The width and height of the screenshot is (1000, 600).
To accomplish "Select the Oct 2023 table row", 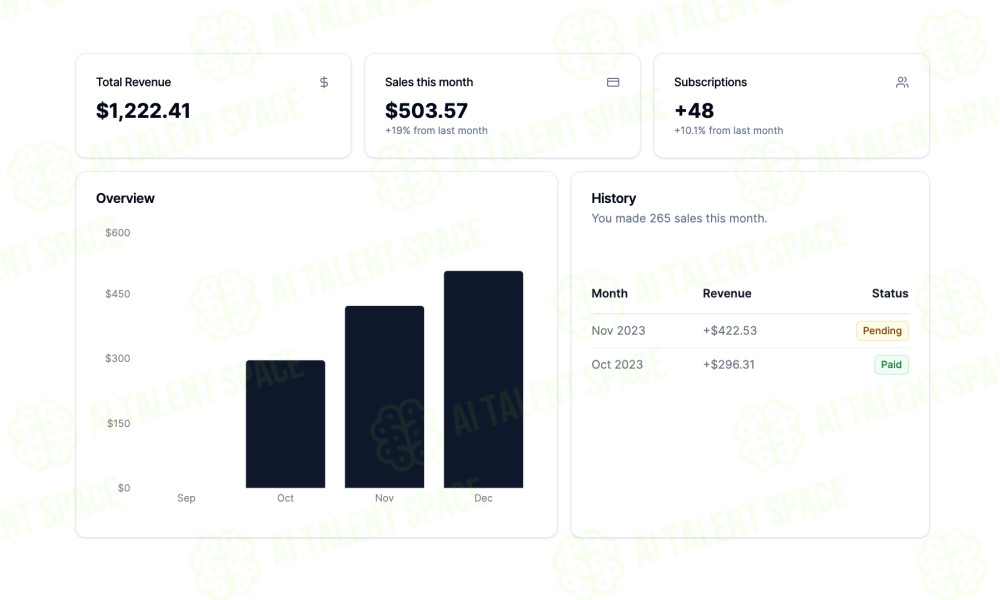I will (x=750, y=365).
